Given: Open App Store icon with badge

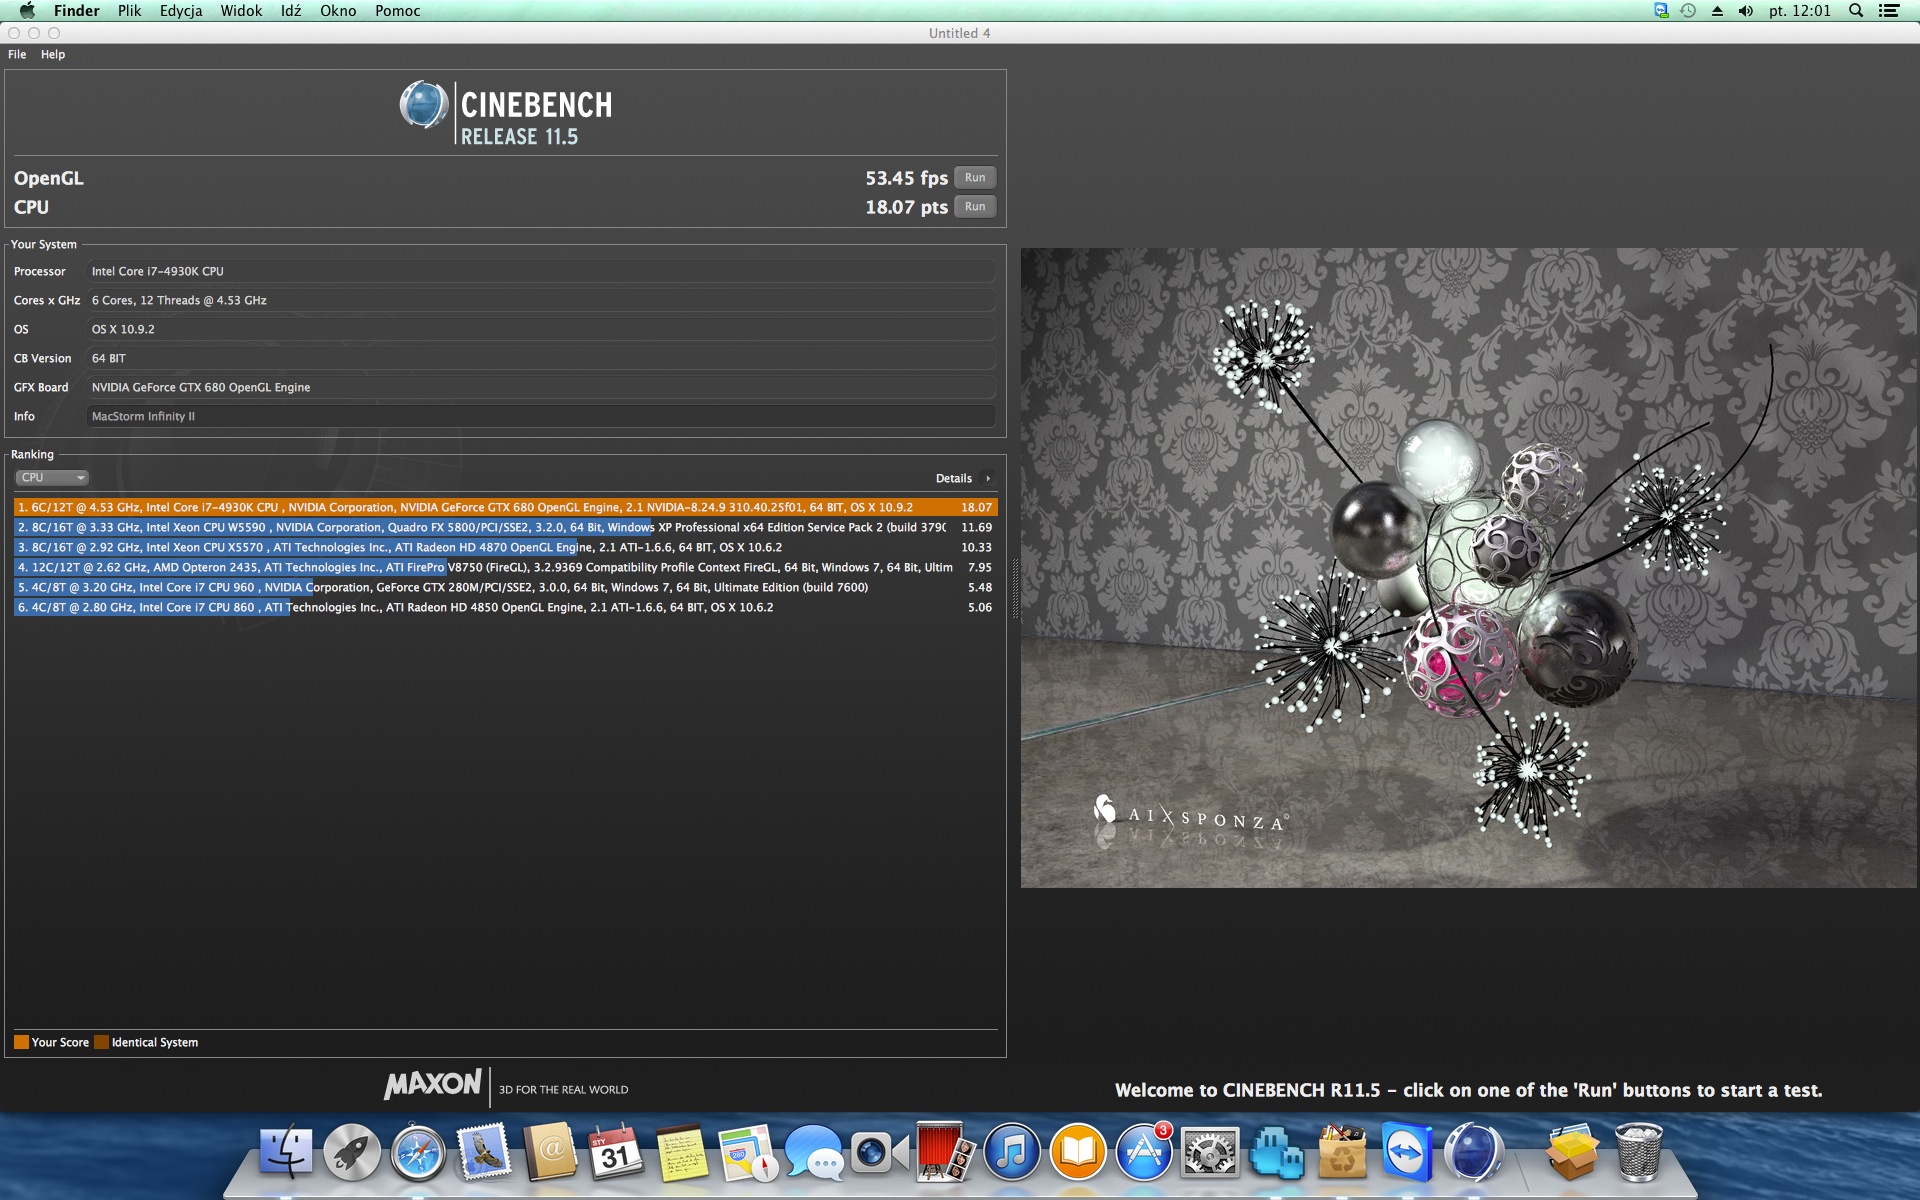Looking at the screenshot, I should (x=1144, y=1153).
